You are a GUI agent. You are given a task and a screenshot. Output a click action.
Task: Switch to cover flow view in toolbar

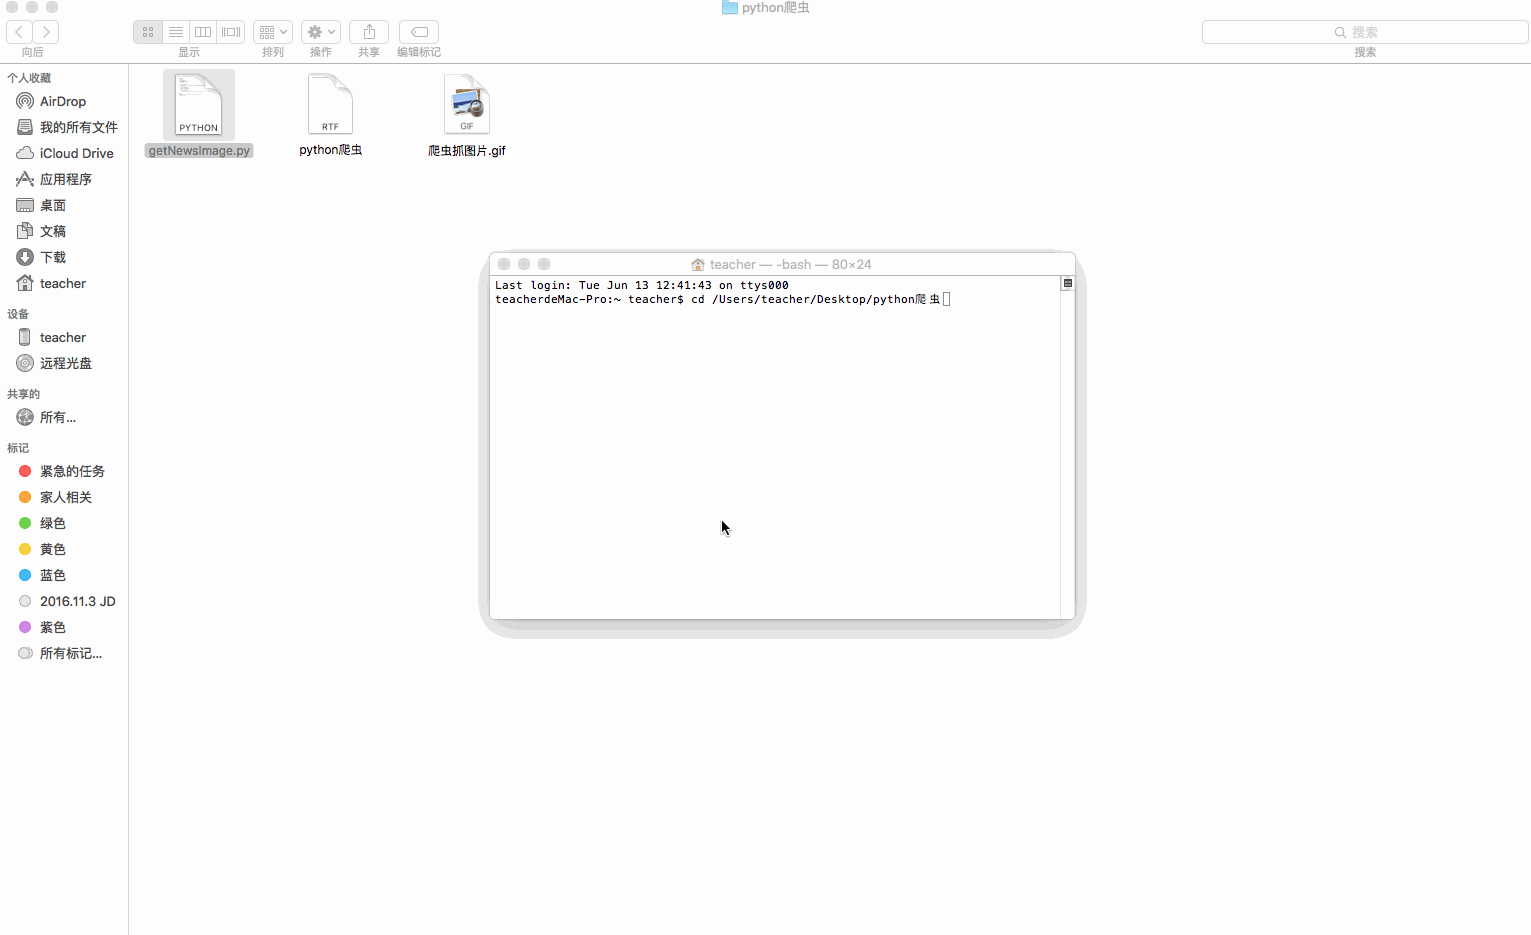pos(231,32)
